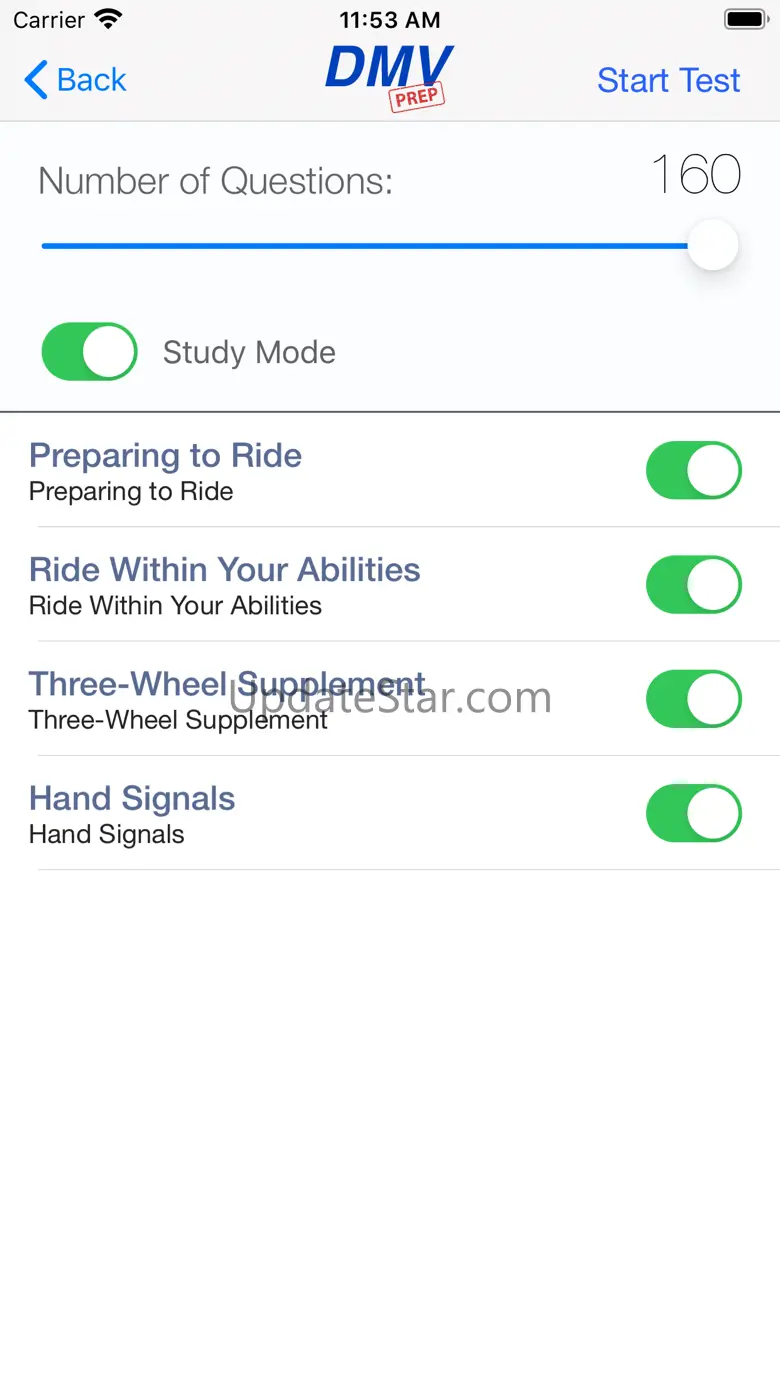Select the Preparing to Ride title
This screenshot has width=780, height=1387.
[x=165, y=456]
